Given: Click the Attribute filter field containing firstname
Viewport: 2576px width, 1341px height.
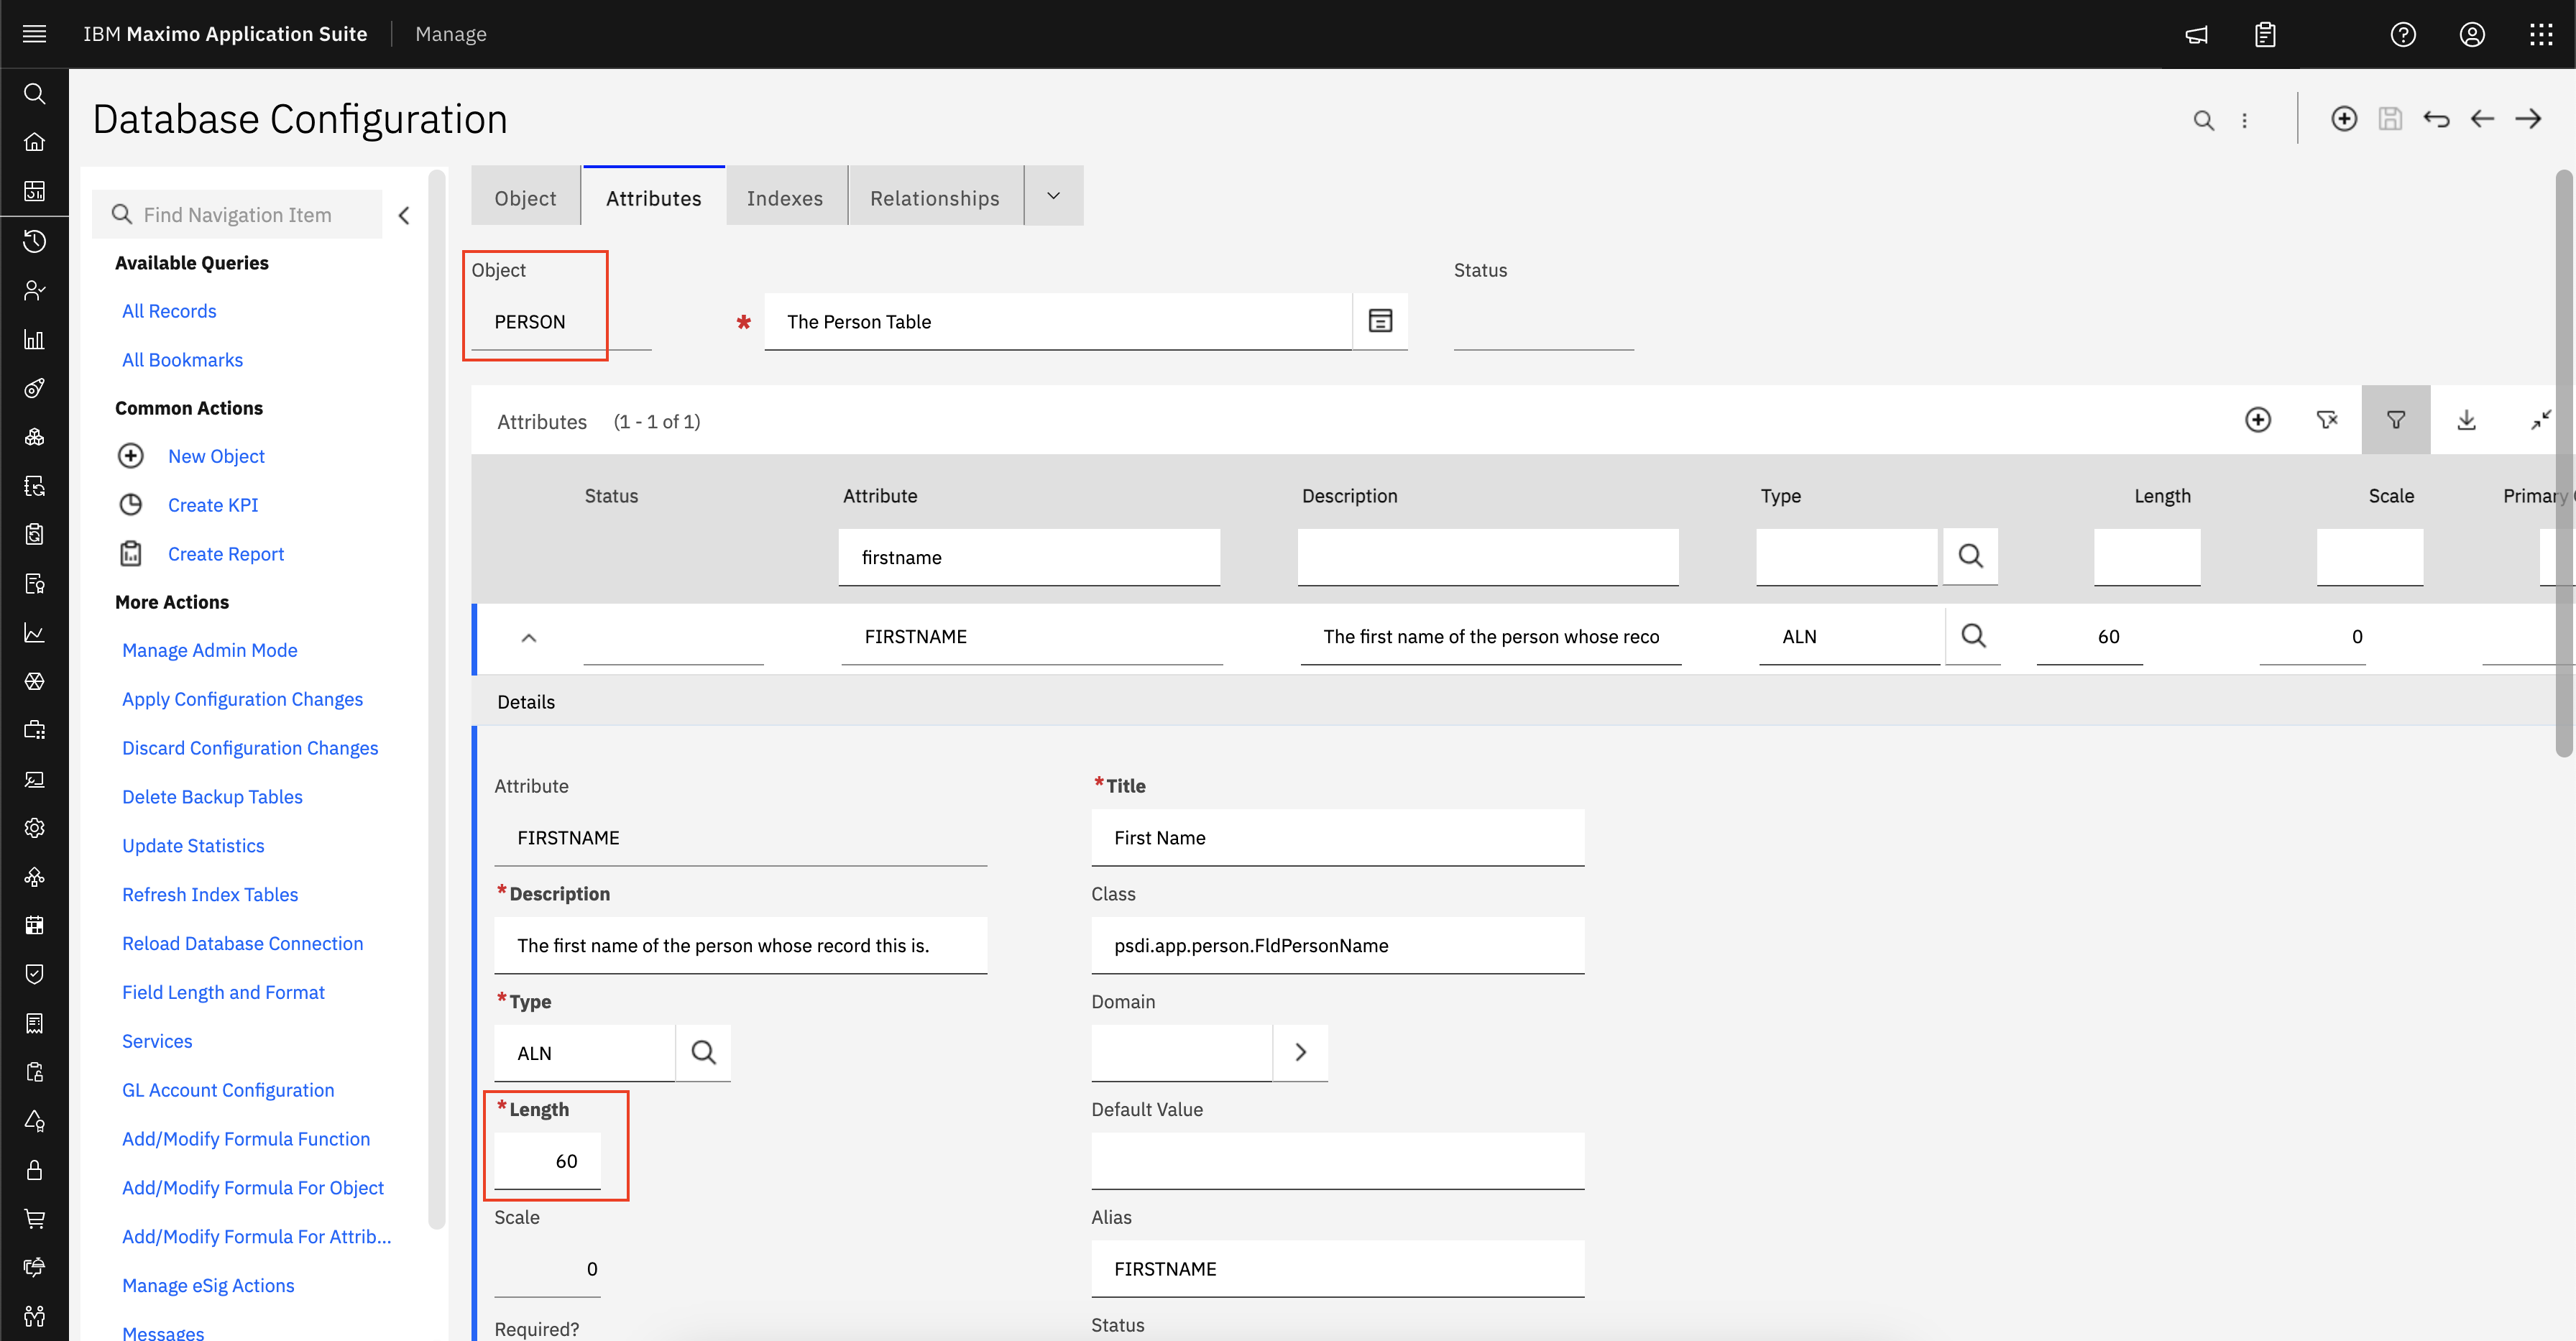Looking at the screenshot, I should click(x=1029, y=557).
